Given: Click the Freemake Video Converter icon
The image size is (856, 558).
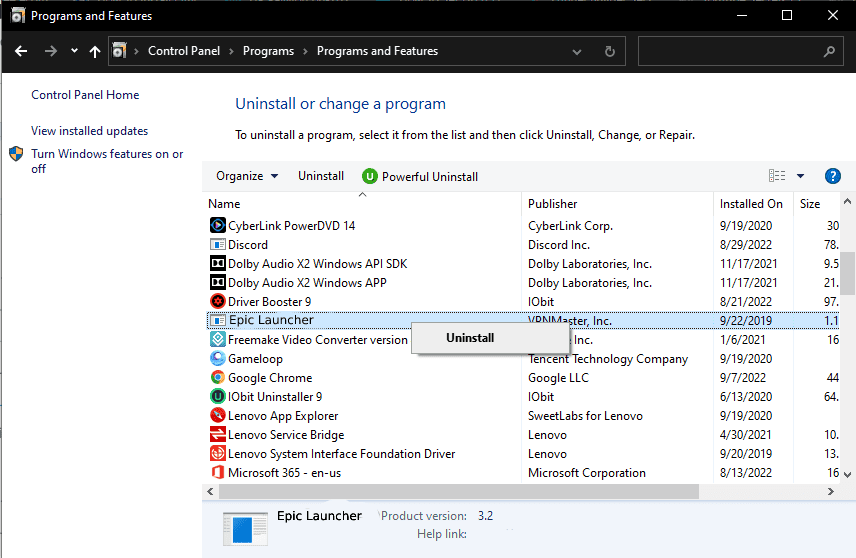Looking at the screenshot, I should (218, 339).
